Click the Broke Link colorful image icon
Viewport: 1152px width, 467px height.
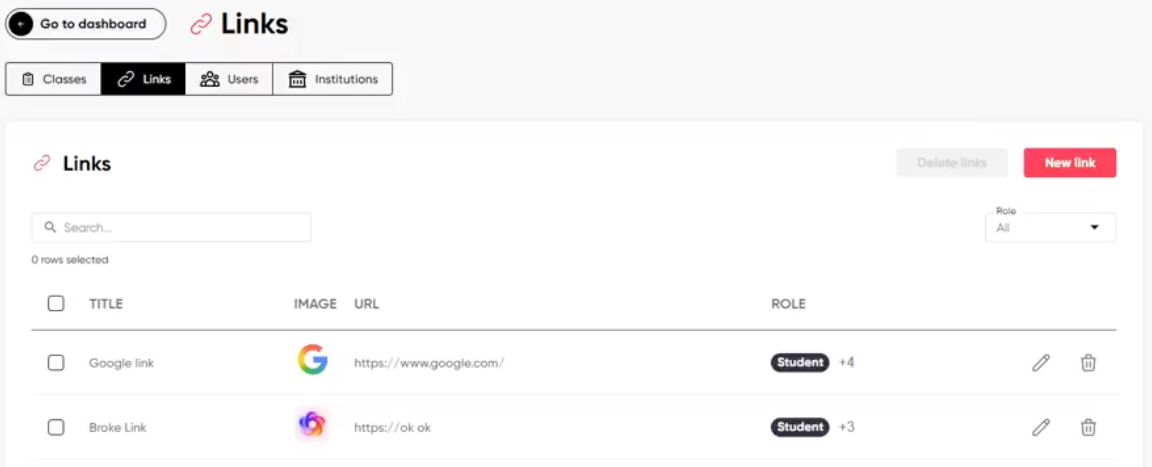(312, 424)
